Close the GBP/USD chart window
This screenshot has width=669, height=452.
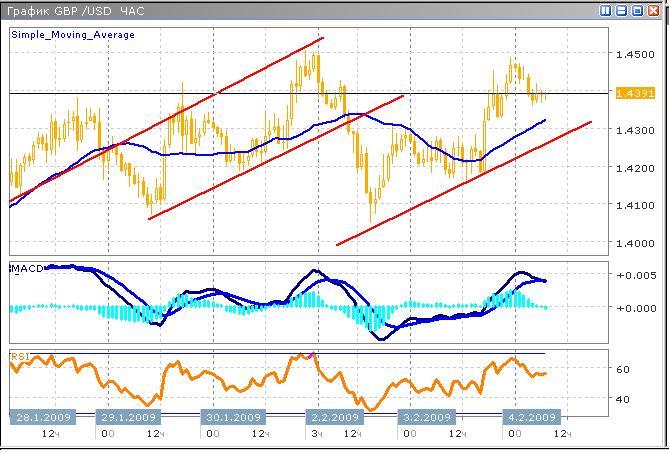point(654,10)
